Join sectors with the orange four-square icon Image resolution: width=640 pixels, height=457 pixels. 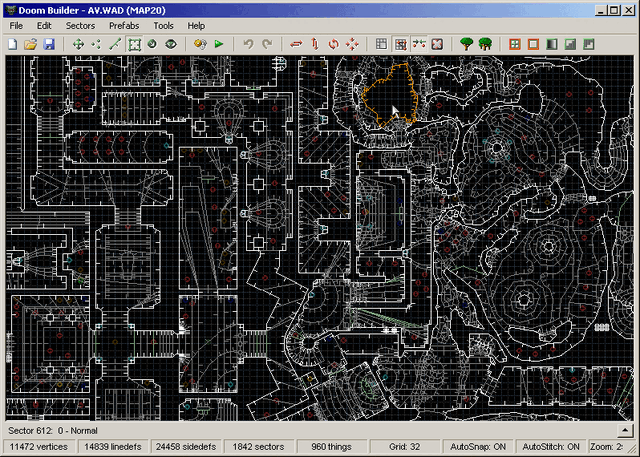[515, 44]
